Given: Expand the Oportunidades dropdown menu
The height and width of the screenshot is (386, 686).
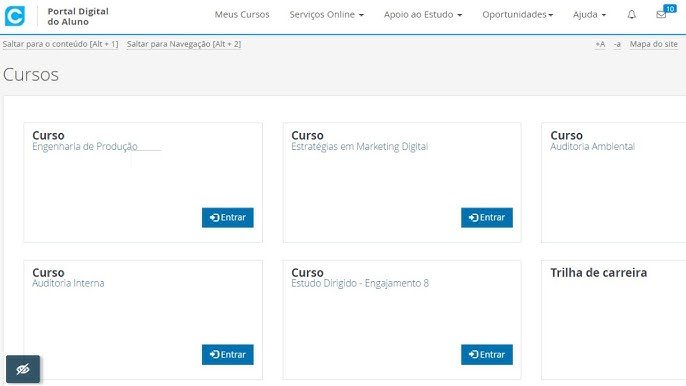Looking at the screenshot, I should pos(518,14).
